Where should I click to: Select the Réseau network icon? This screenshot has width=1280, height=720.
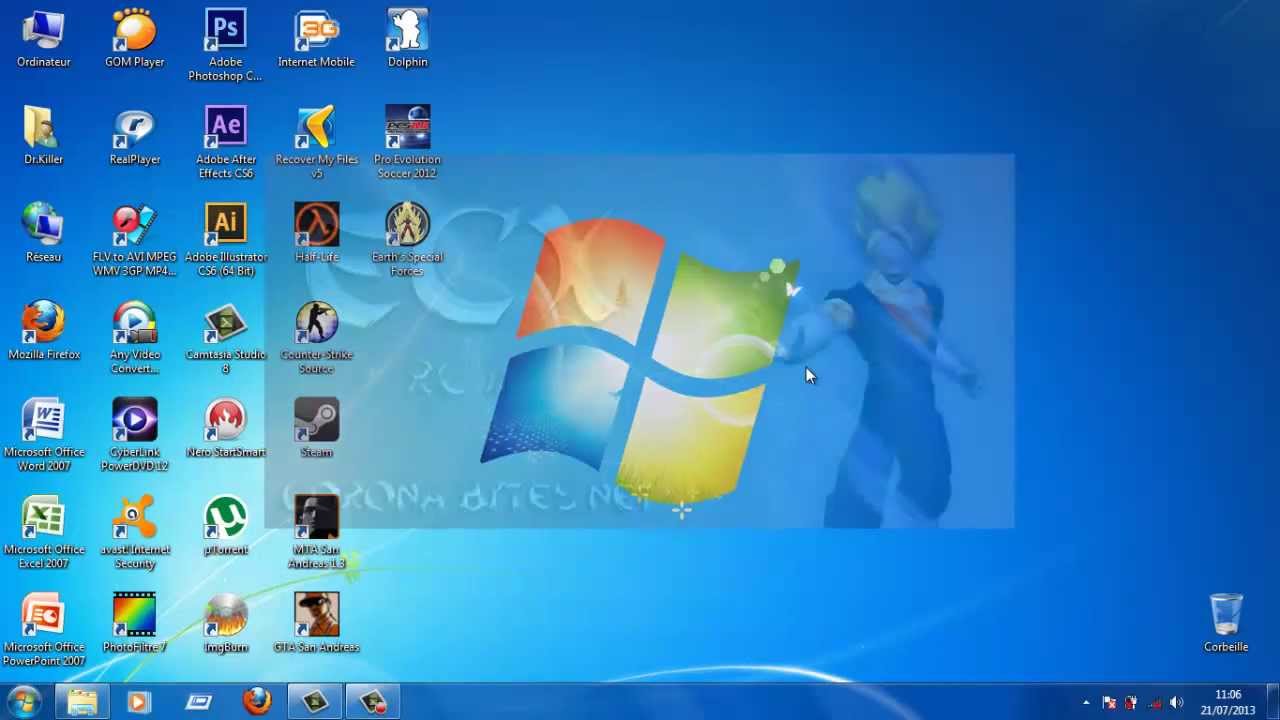point(43,234)
